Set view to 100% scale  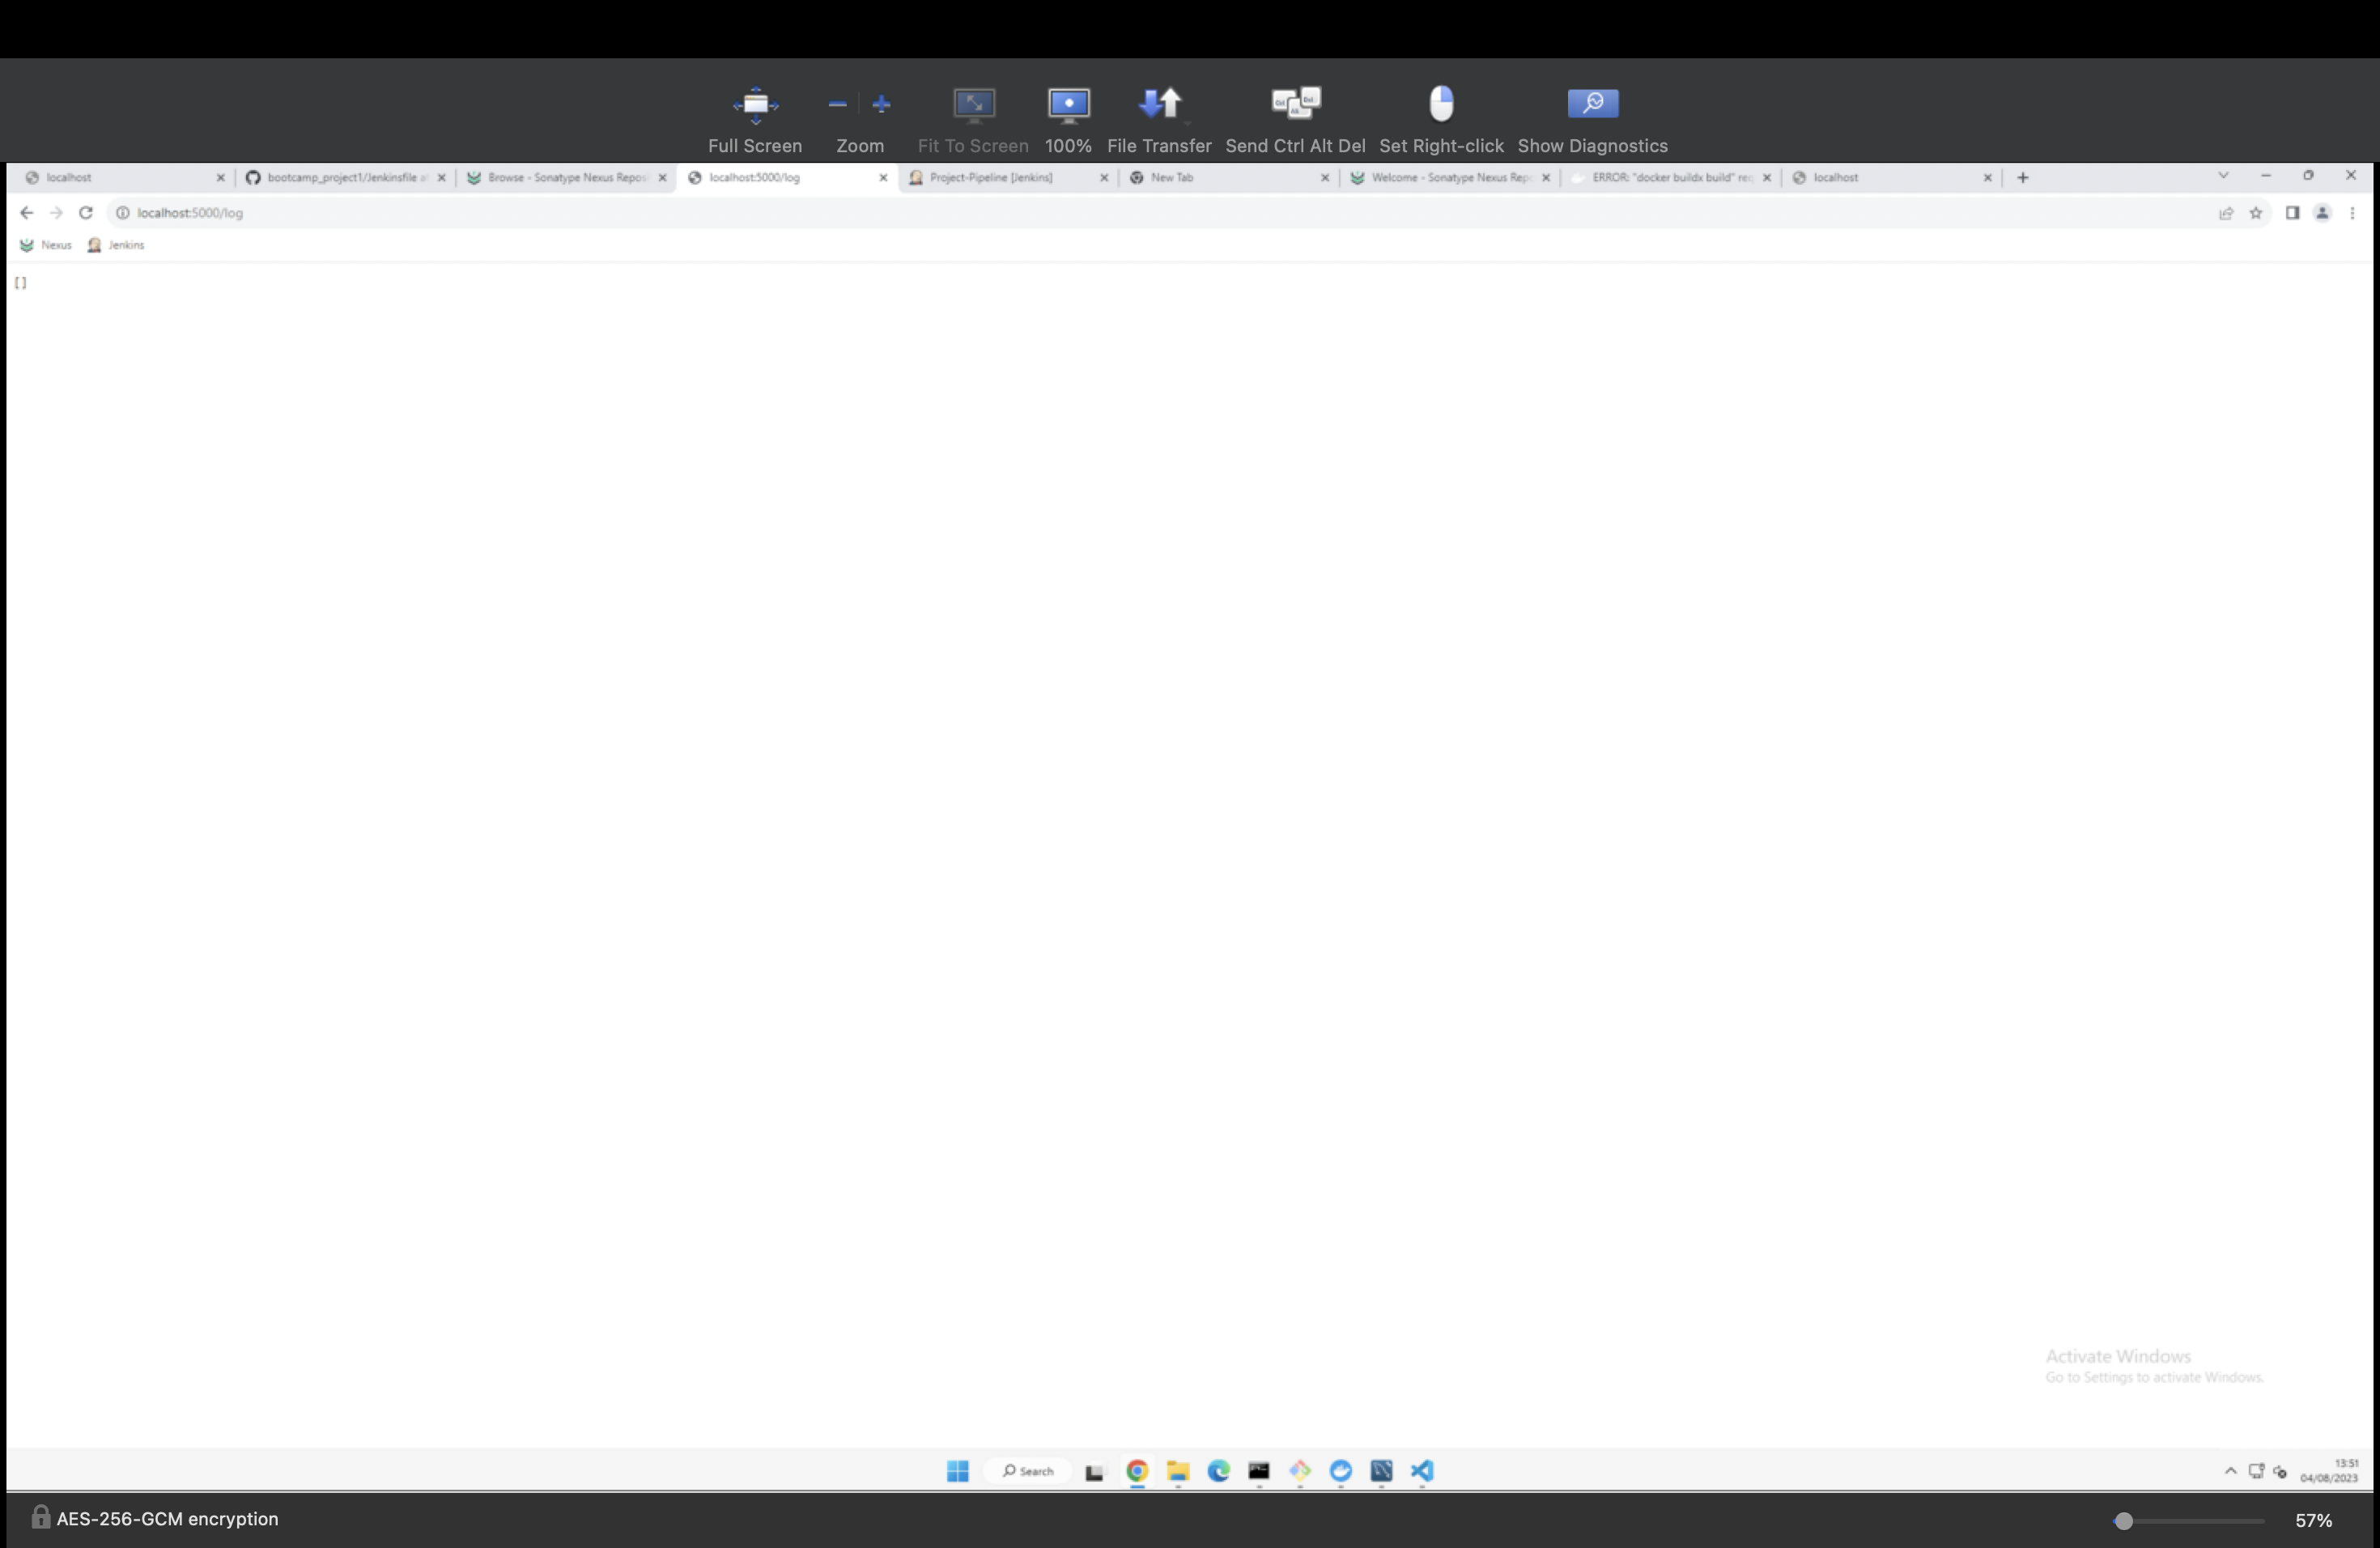pos(1068,104)
